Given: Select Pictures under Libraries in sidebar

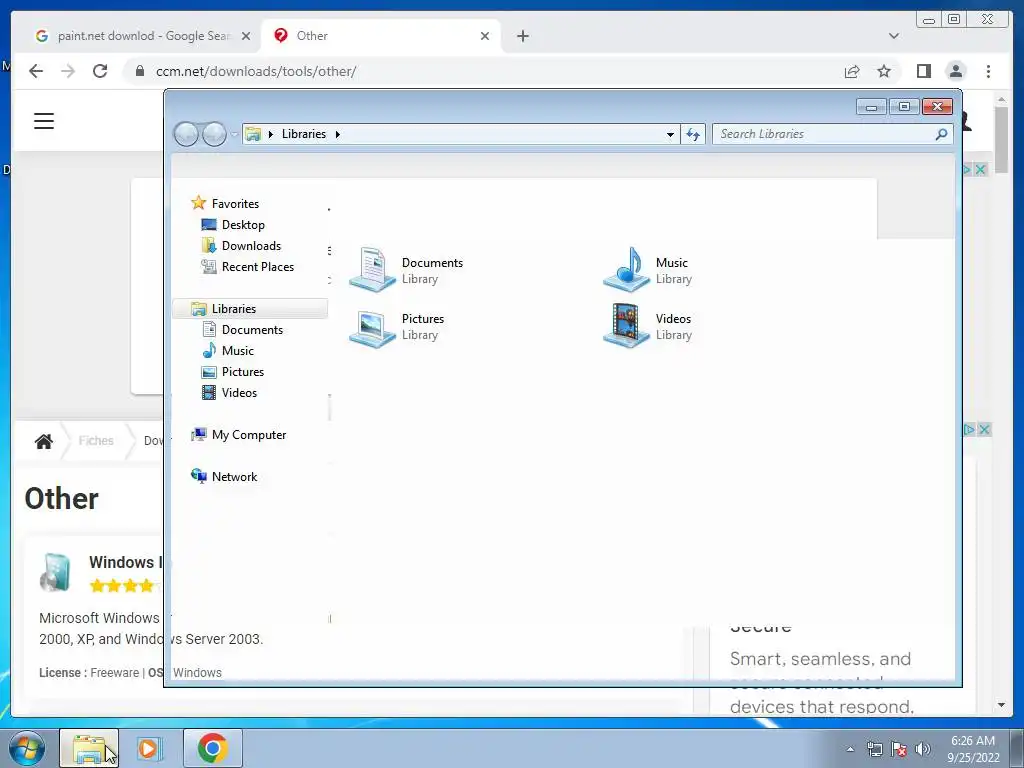Looking at the screenshot, I should coord(233,372).
